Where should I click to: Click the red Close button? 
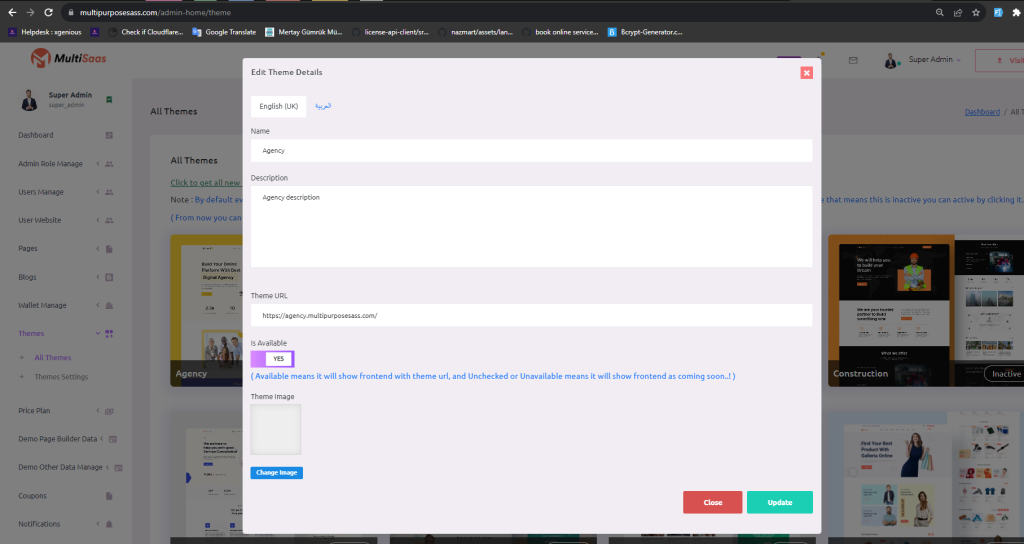coord(712,502)
